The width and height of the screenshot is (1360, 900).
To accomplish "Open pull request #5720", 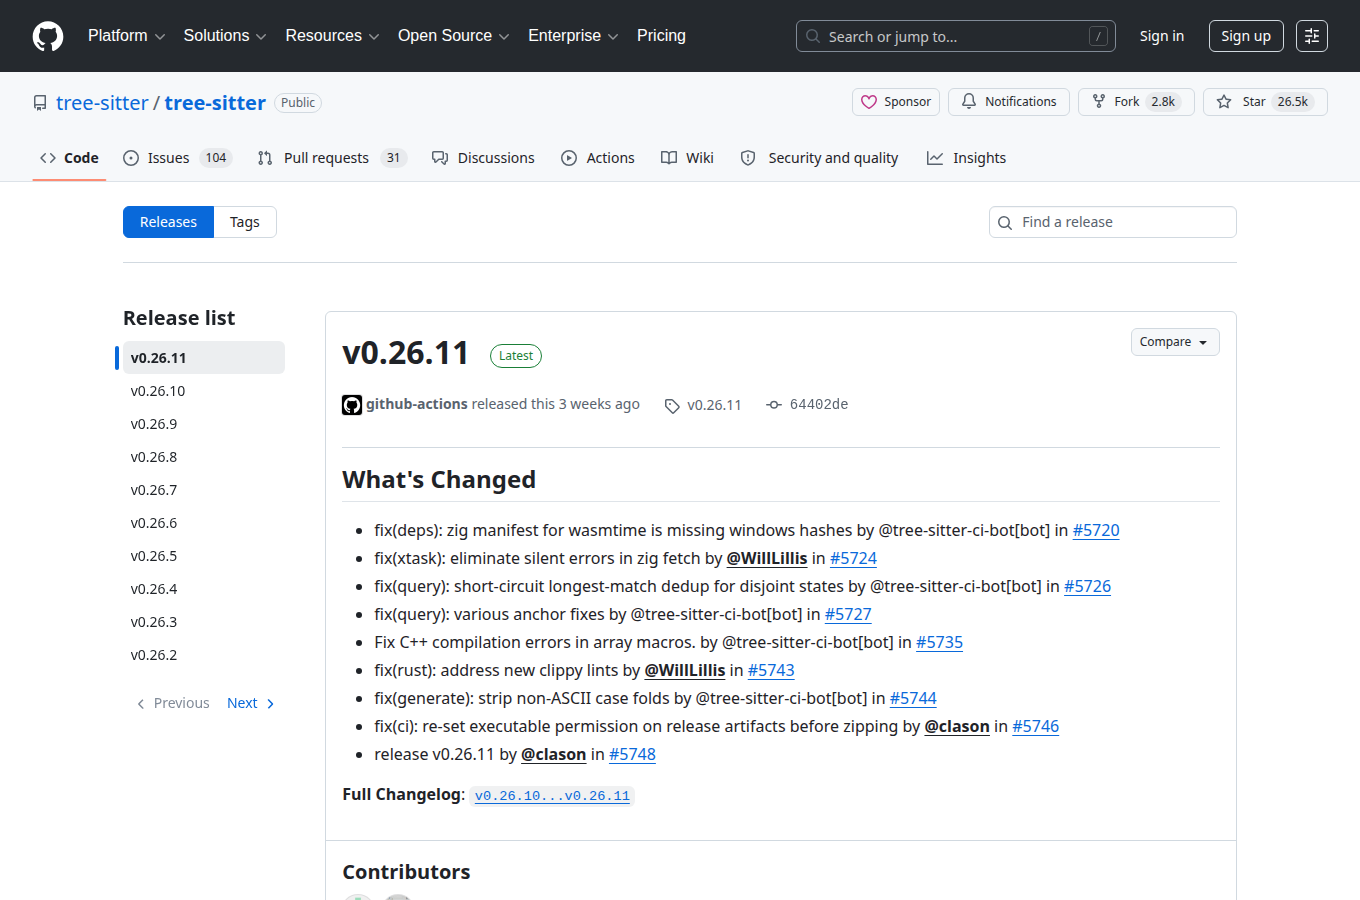I will 1096,530.
